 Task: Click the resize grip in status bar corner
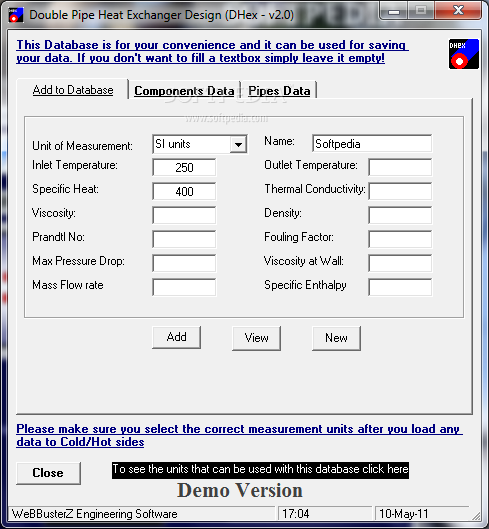[476, 515]
